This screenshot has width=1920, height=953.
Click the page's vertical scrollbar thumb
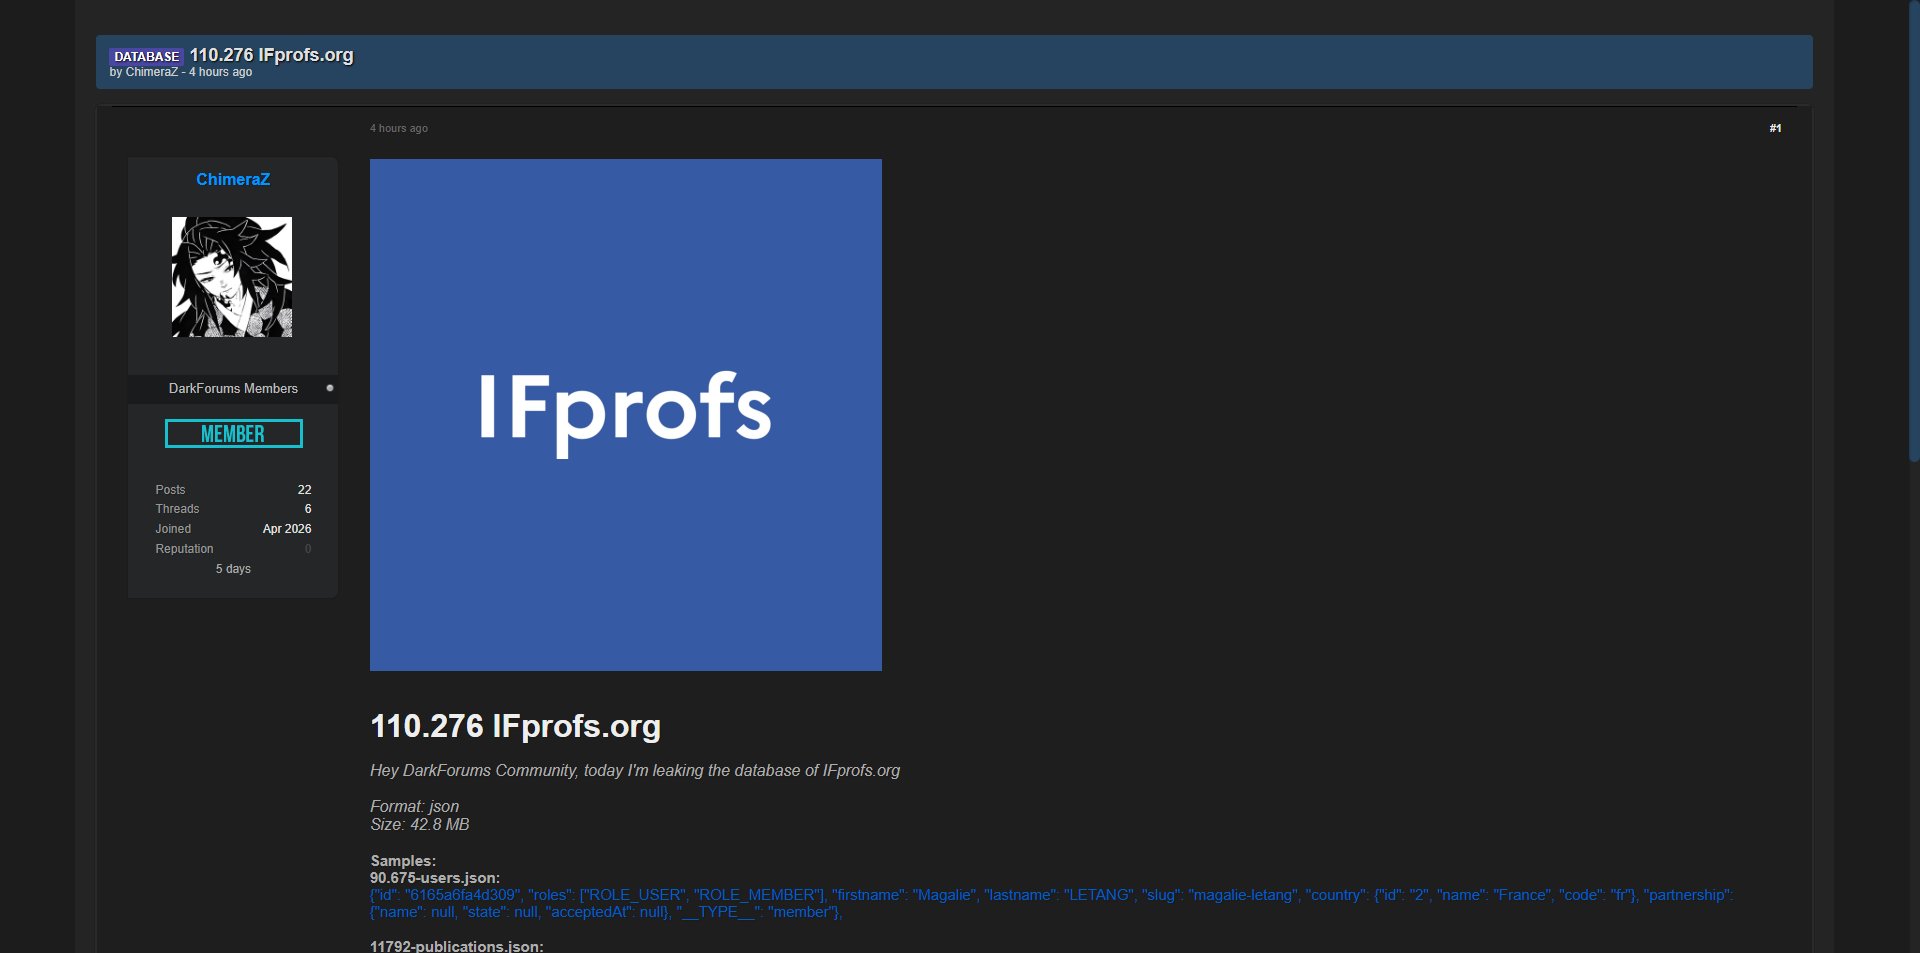tap(1914, 230)
